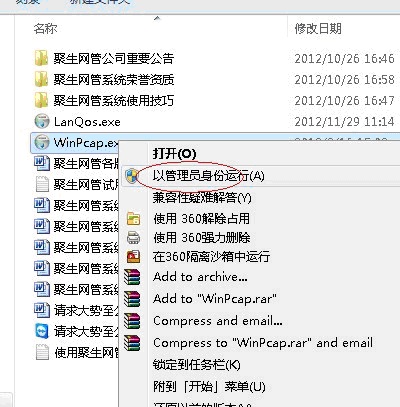This screenshot has width=400, height=407.
Task: Click the LanQos.exe file icon
Action: tap(42, 121)
